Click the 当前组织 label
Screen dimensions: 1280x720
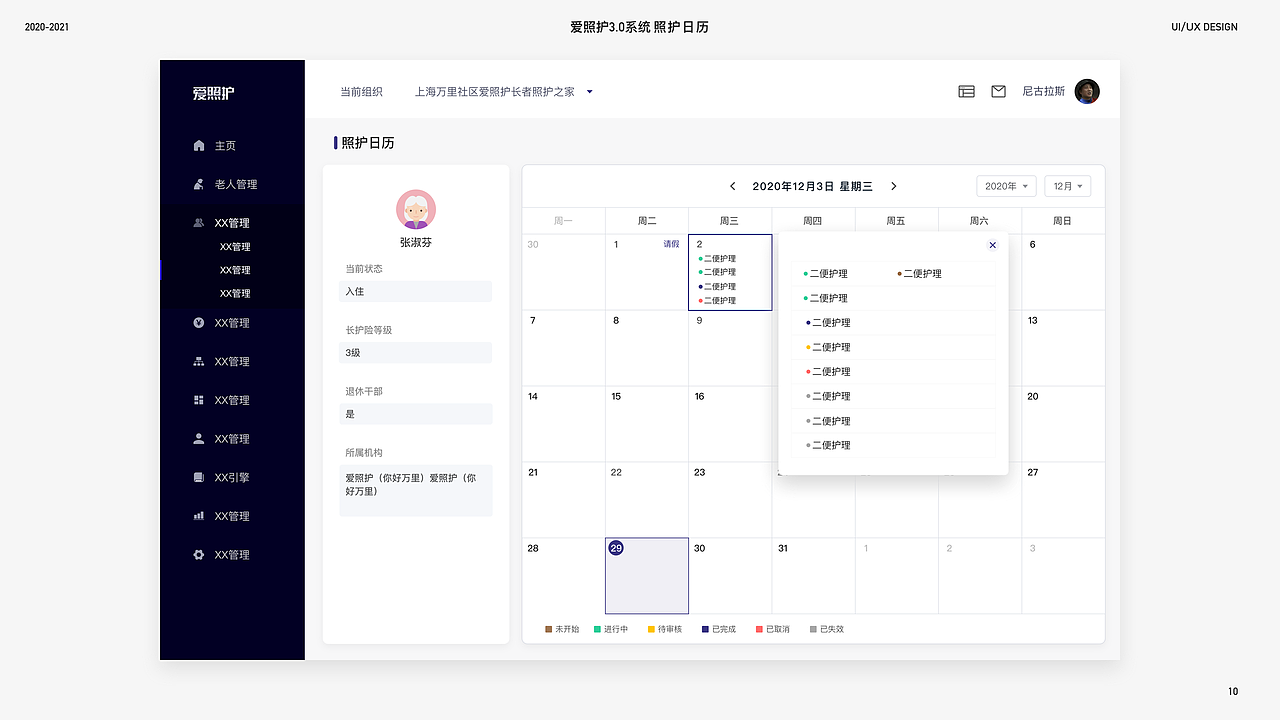[x=361, y=91]
